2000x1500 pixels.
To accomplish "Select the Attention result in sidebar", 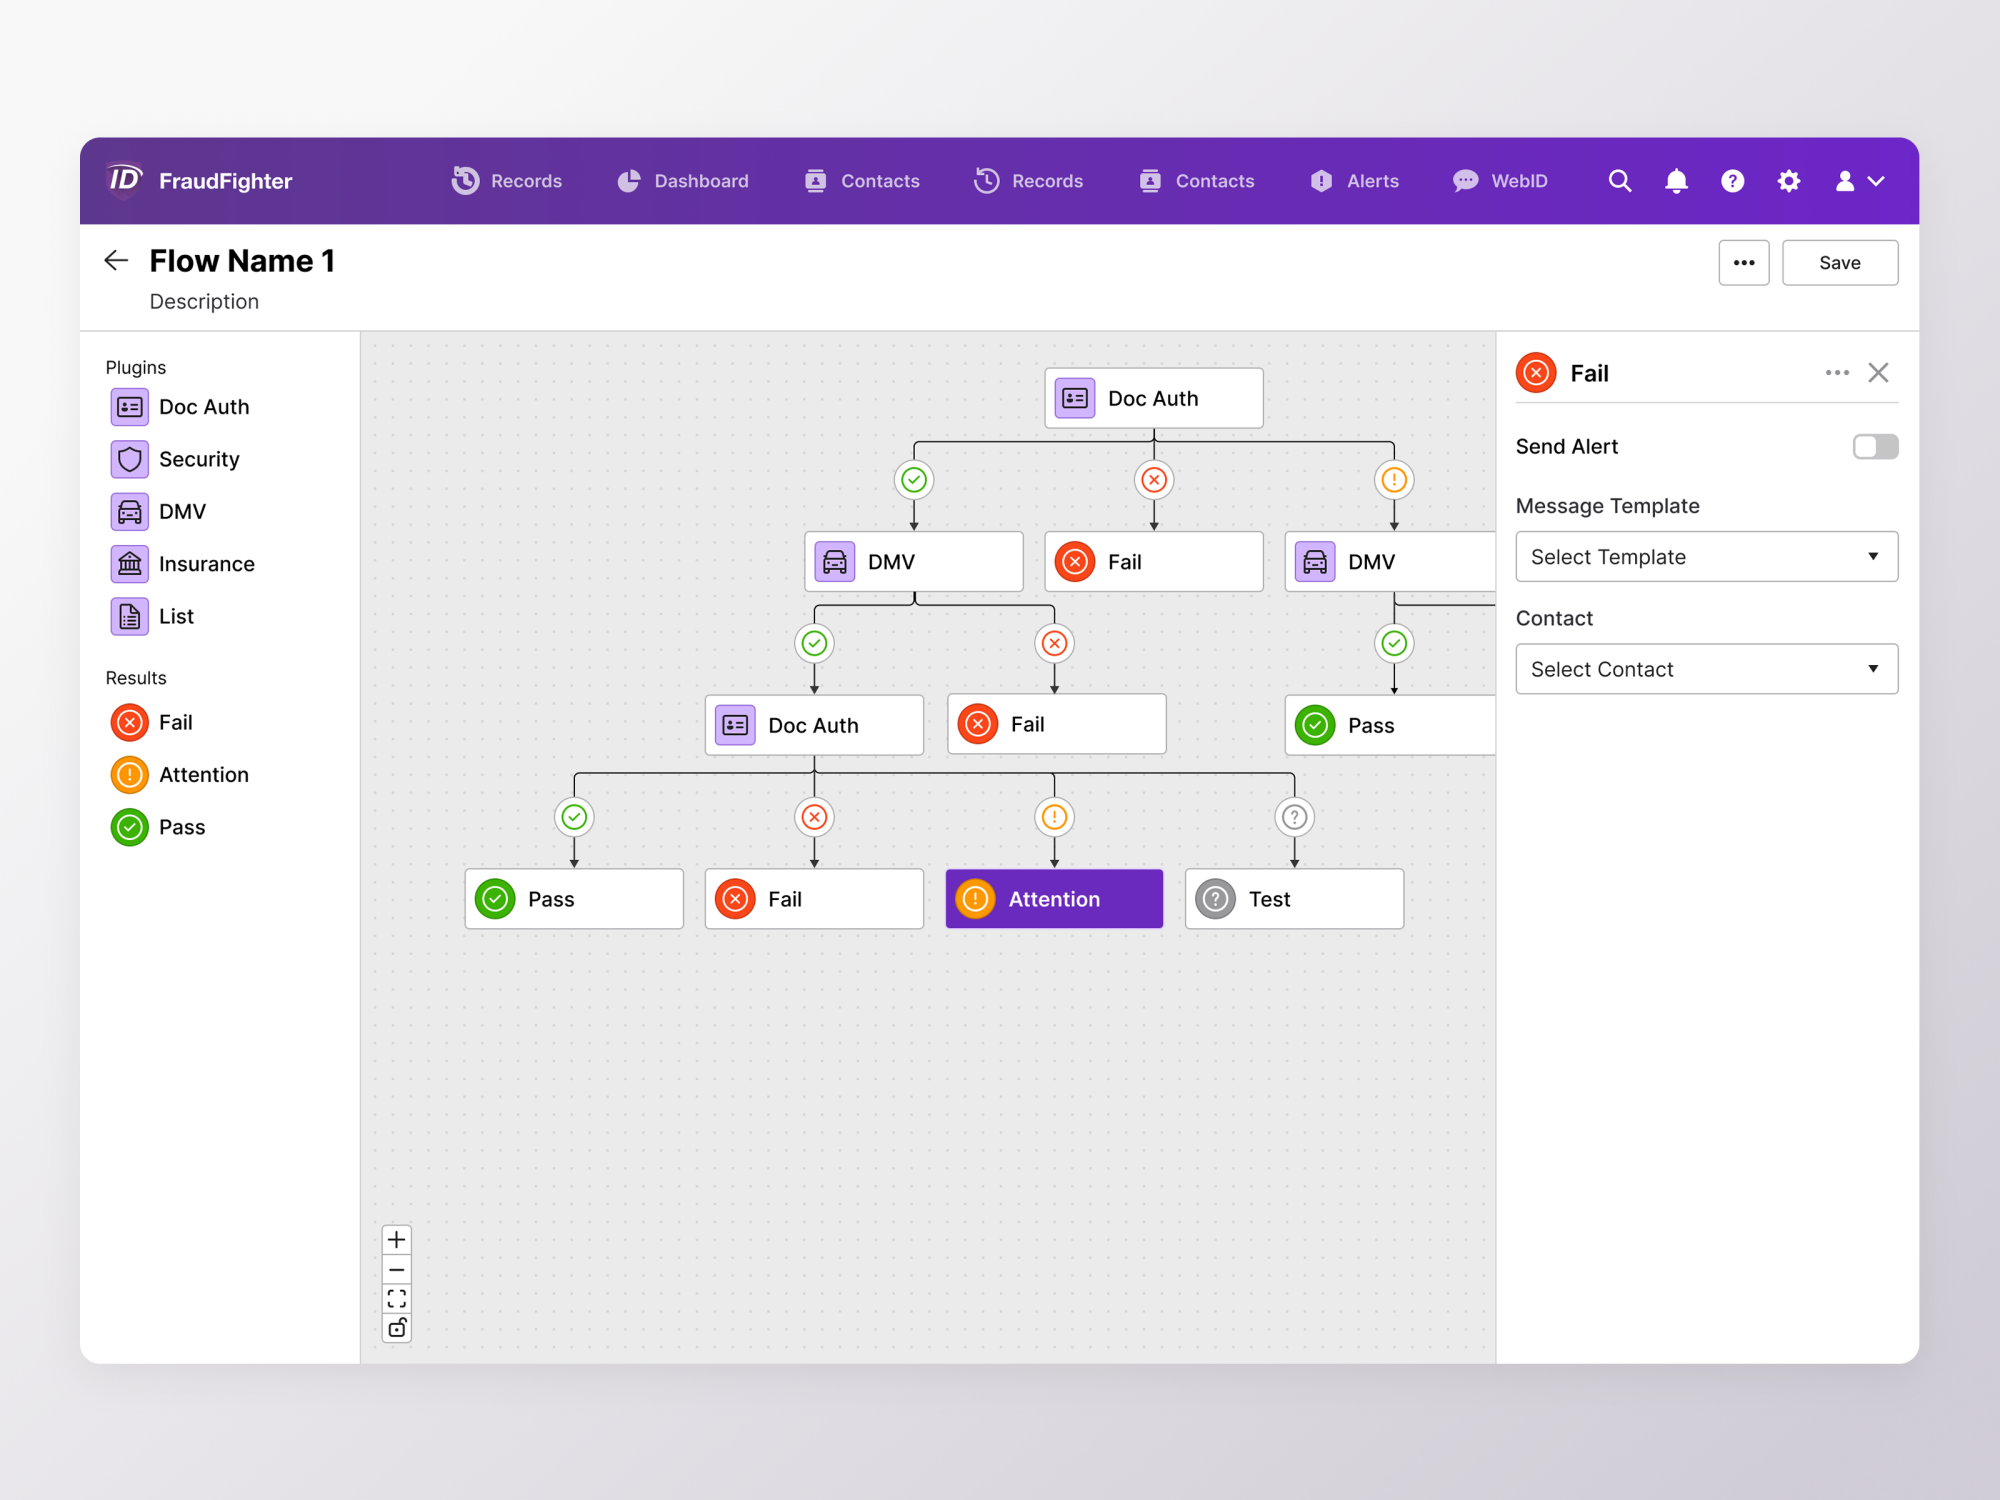I will tap(180, 775).
